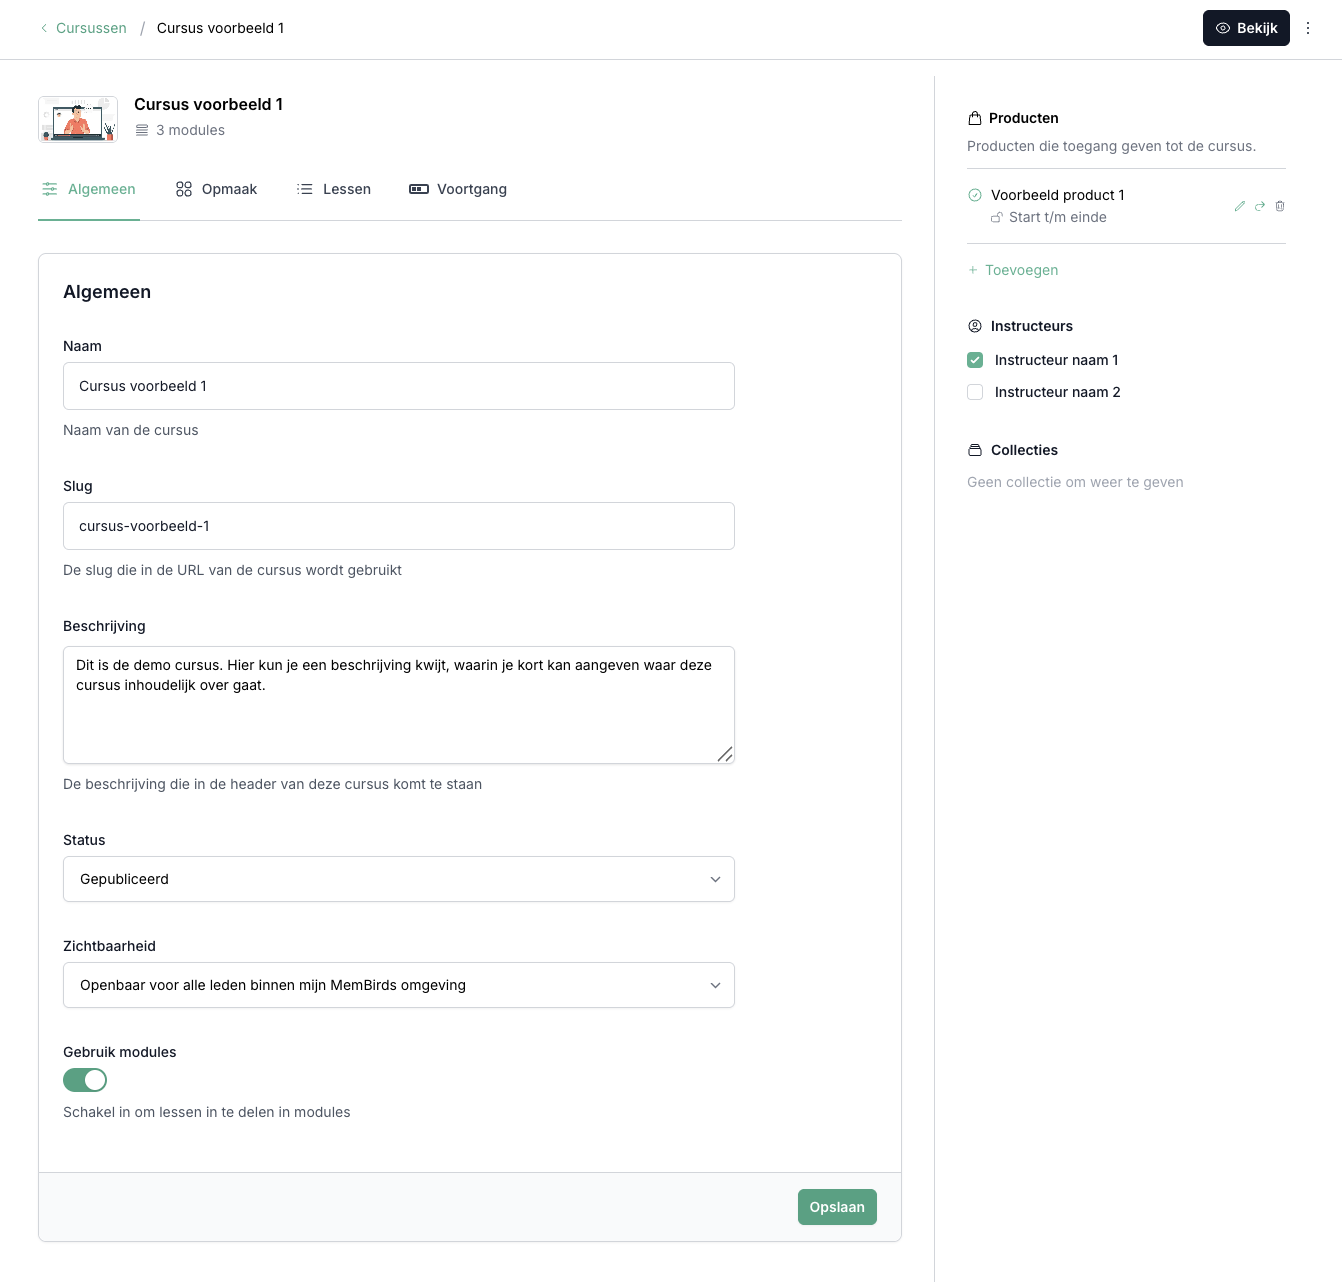
Task: Disable the Gebruik modules switch
Action: click(85, 1080)
